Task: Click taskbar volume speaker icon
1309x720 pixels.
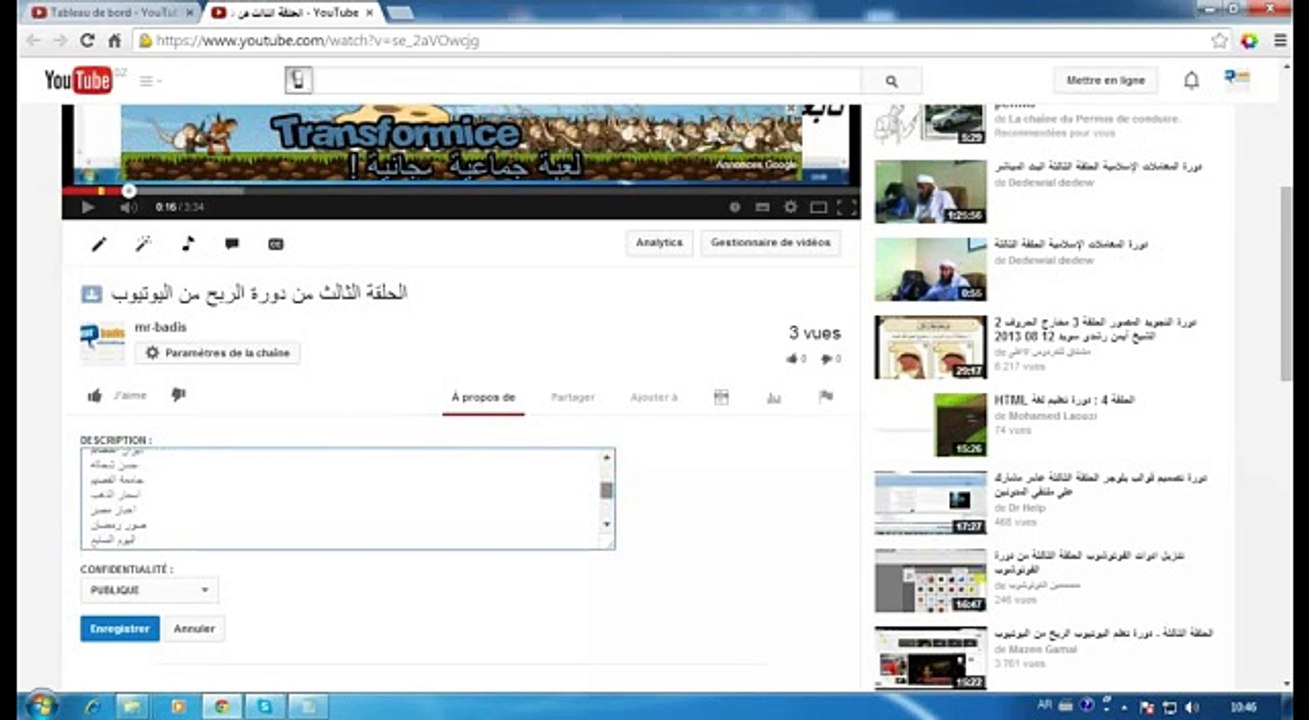Action: point(1192,706)
